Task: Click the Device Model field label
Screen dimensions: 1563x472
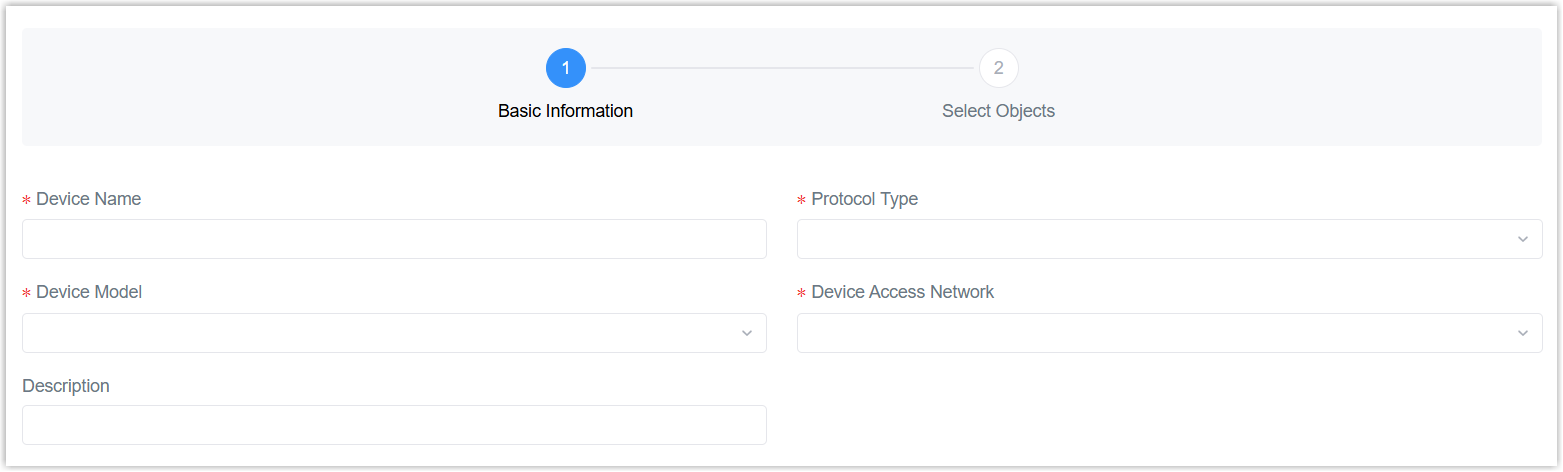Action: 89,292
